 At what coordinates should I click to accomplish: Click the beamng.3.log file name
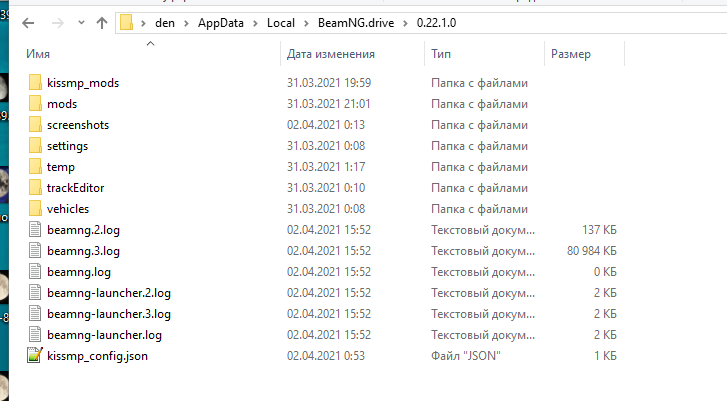[83, 251]
